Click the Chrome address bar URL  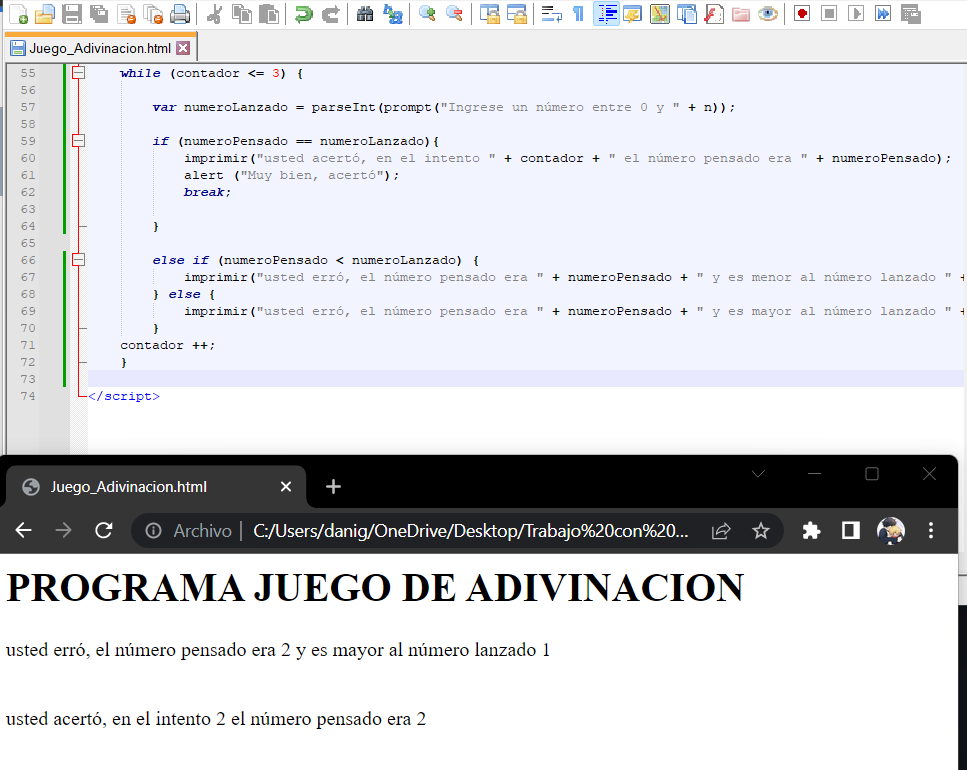[471, 531]
